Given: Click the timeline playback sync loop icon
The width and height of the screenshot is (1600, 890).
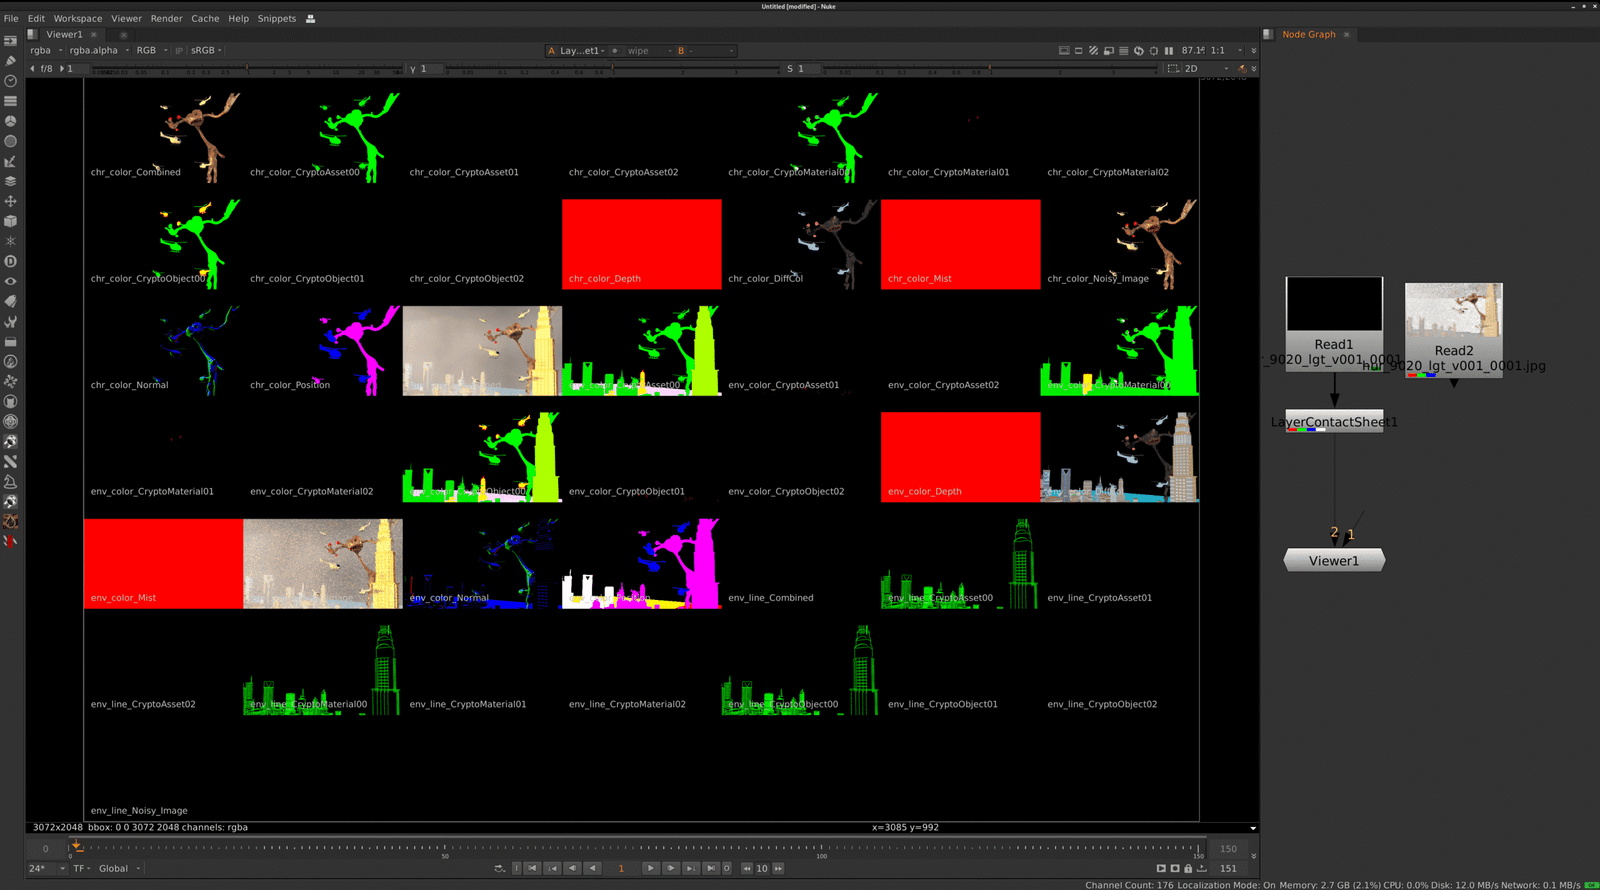Looking at the screenshot, I should coord(499,868).
